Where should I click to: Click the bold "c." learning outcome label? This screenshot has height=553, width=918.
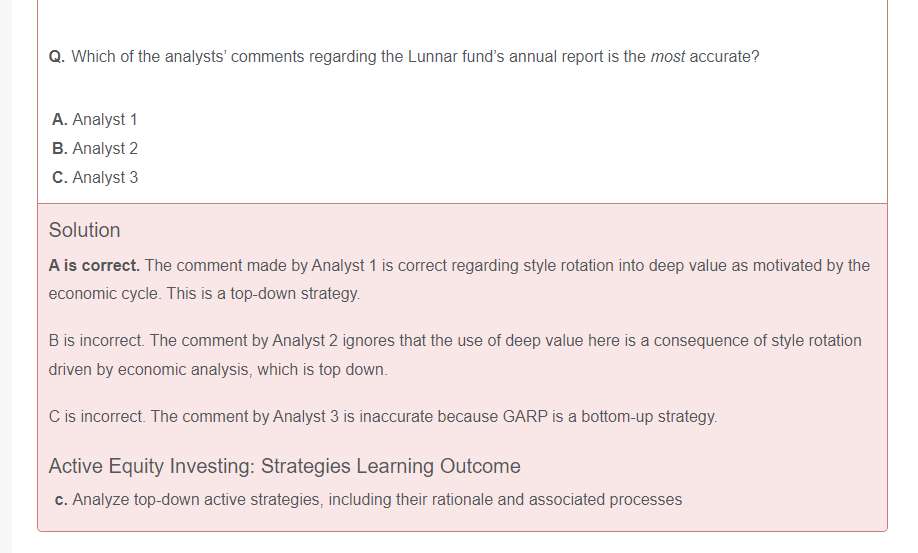click(x=62, y=499)
